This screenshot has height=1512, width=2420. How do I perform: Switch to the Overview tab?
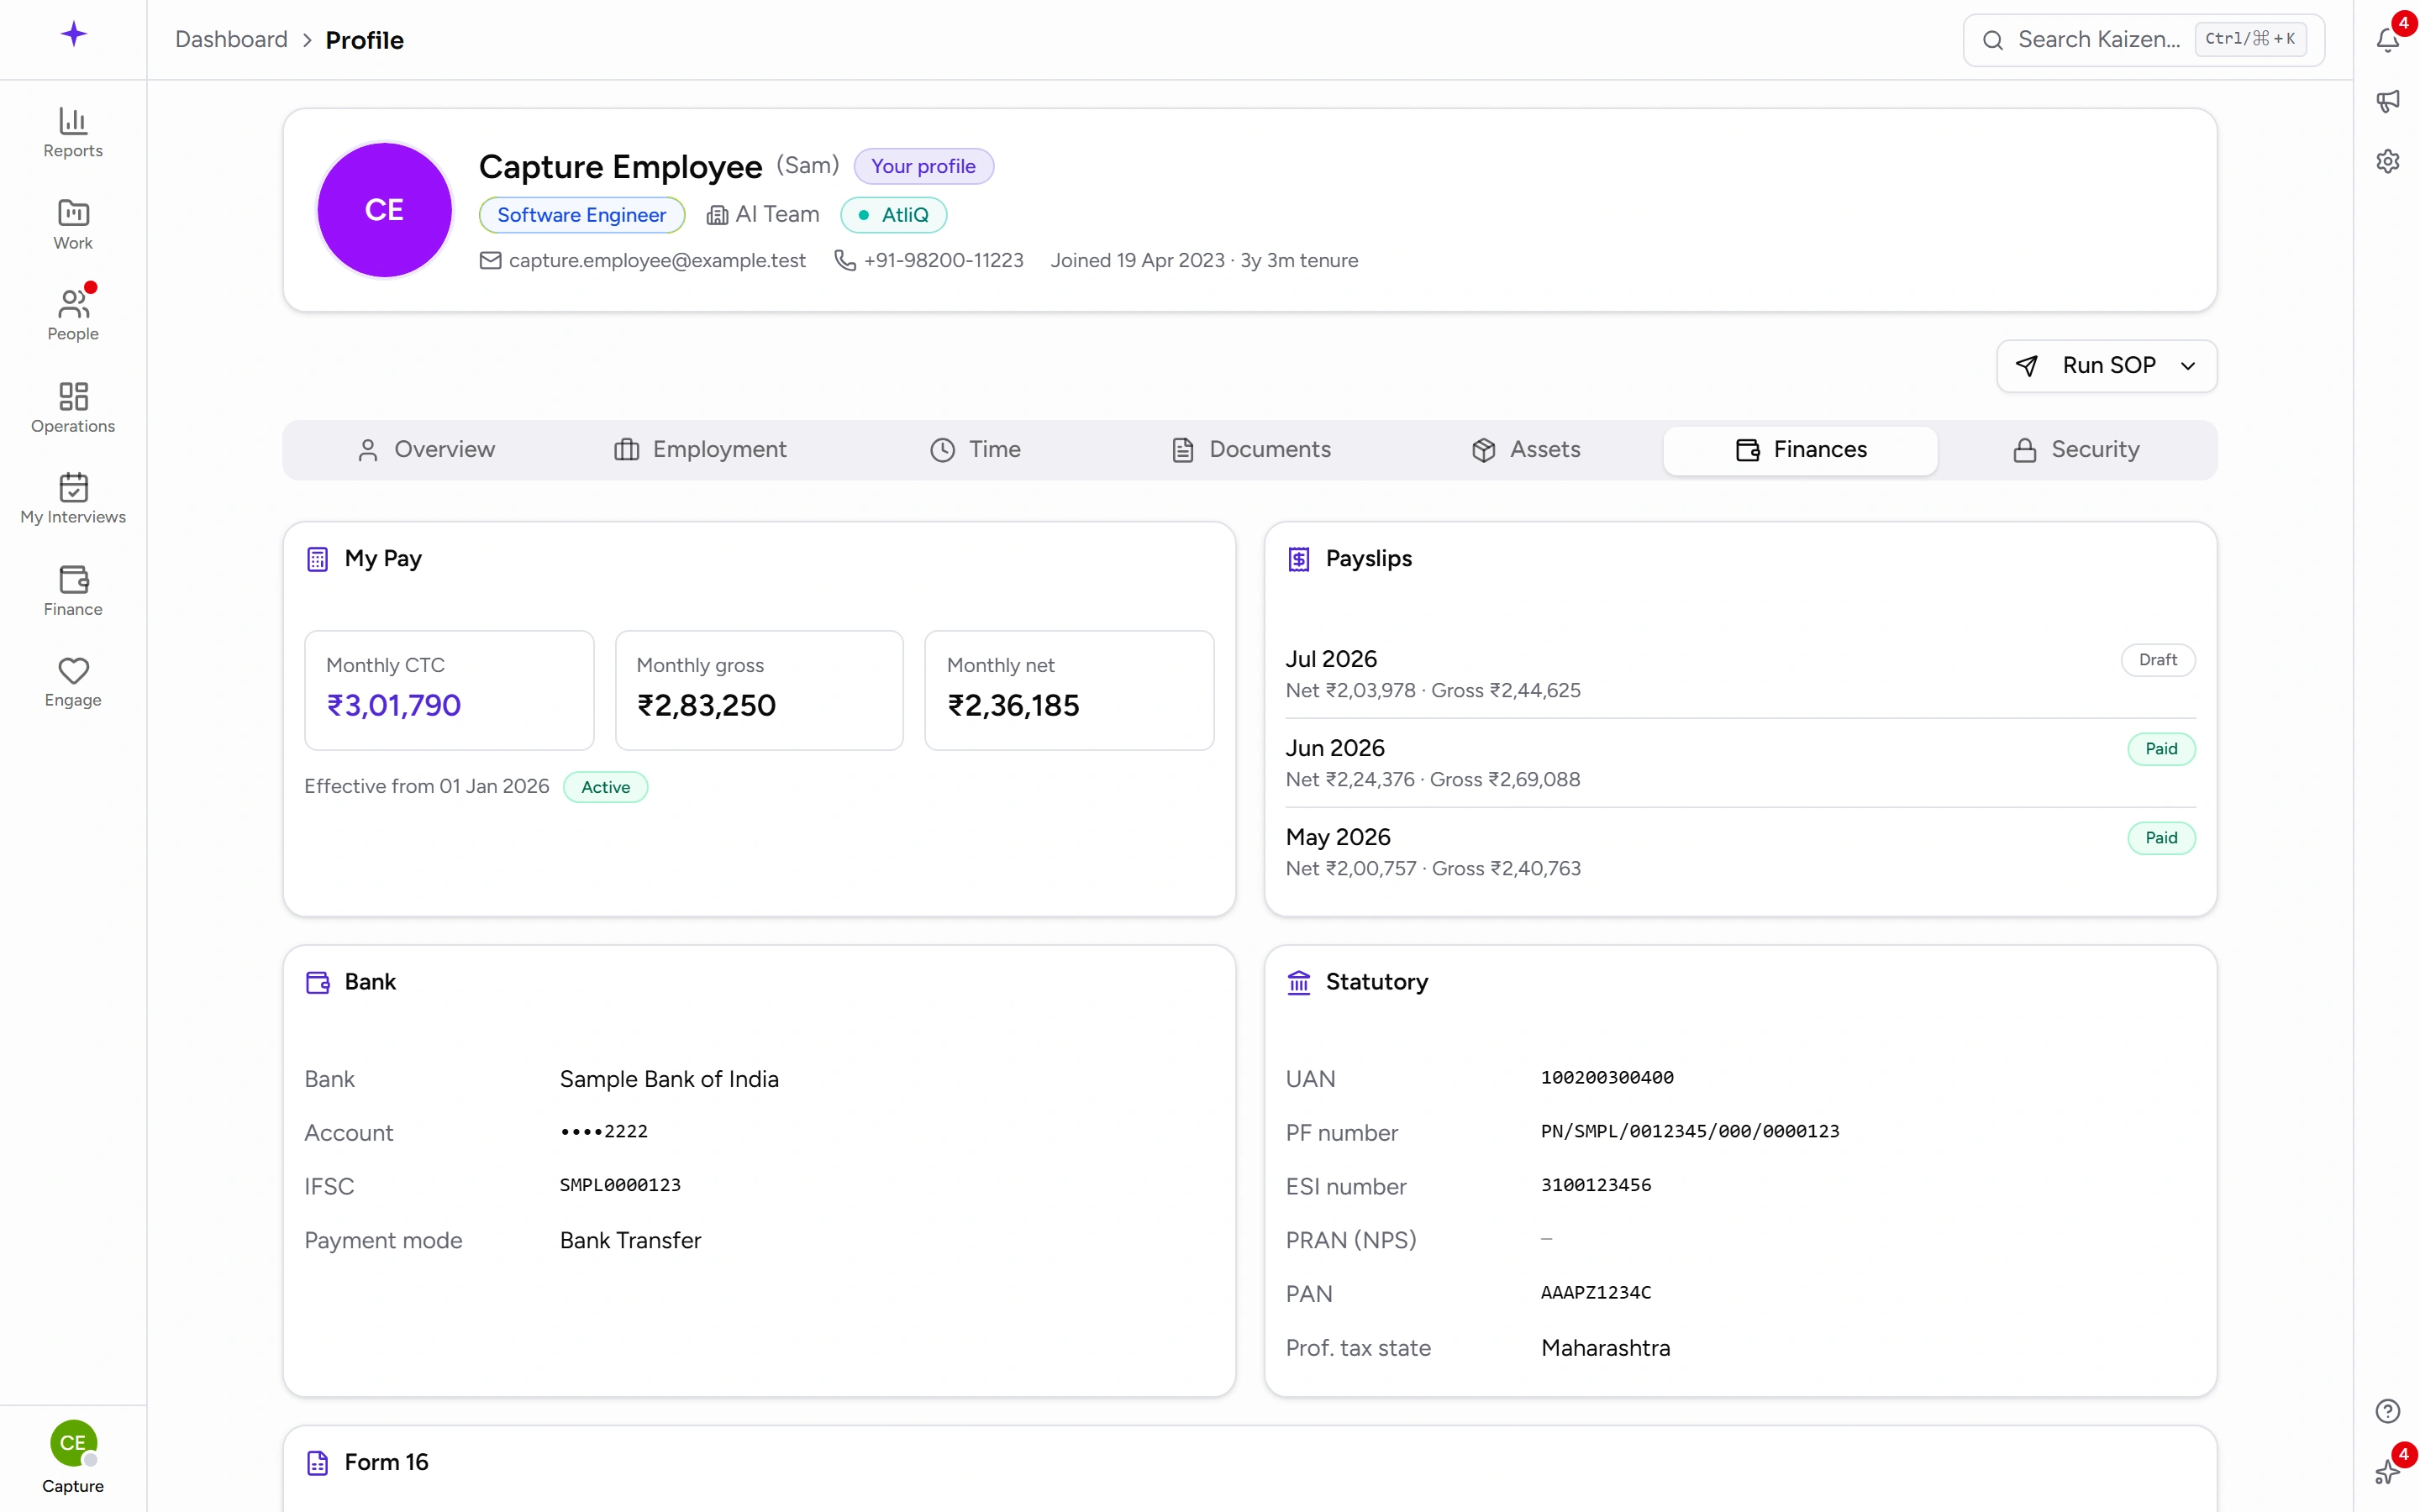425,450
